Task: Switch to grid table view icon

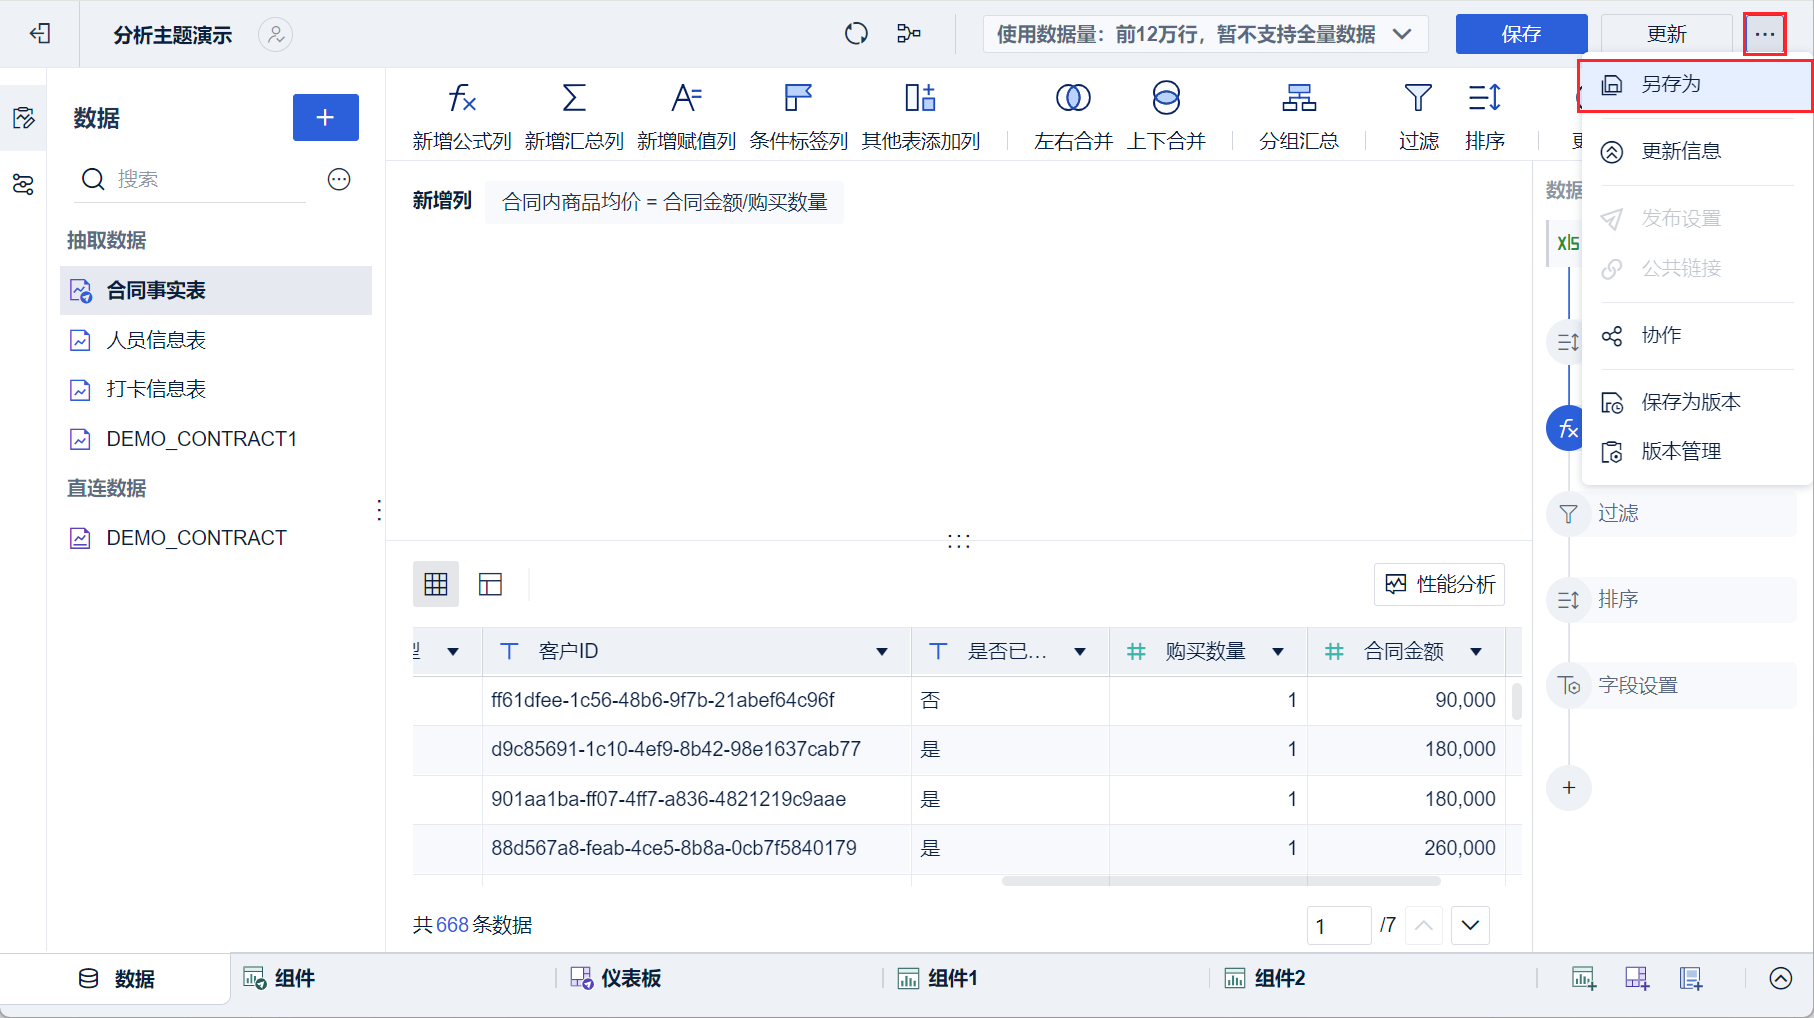Action: point(436,584)
